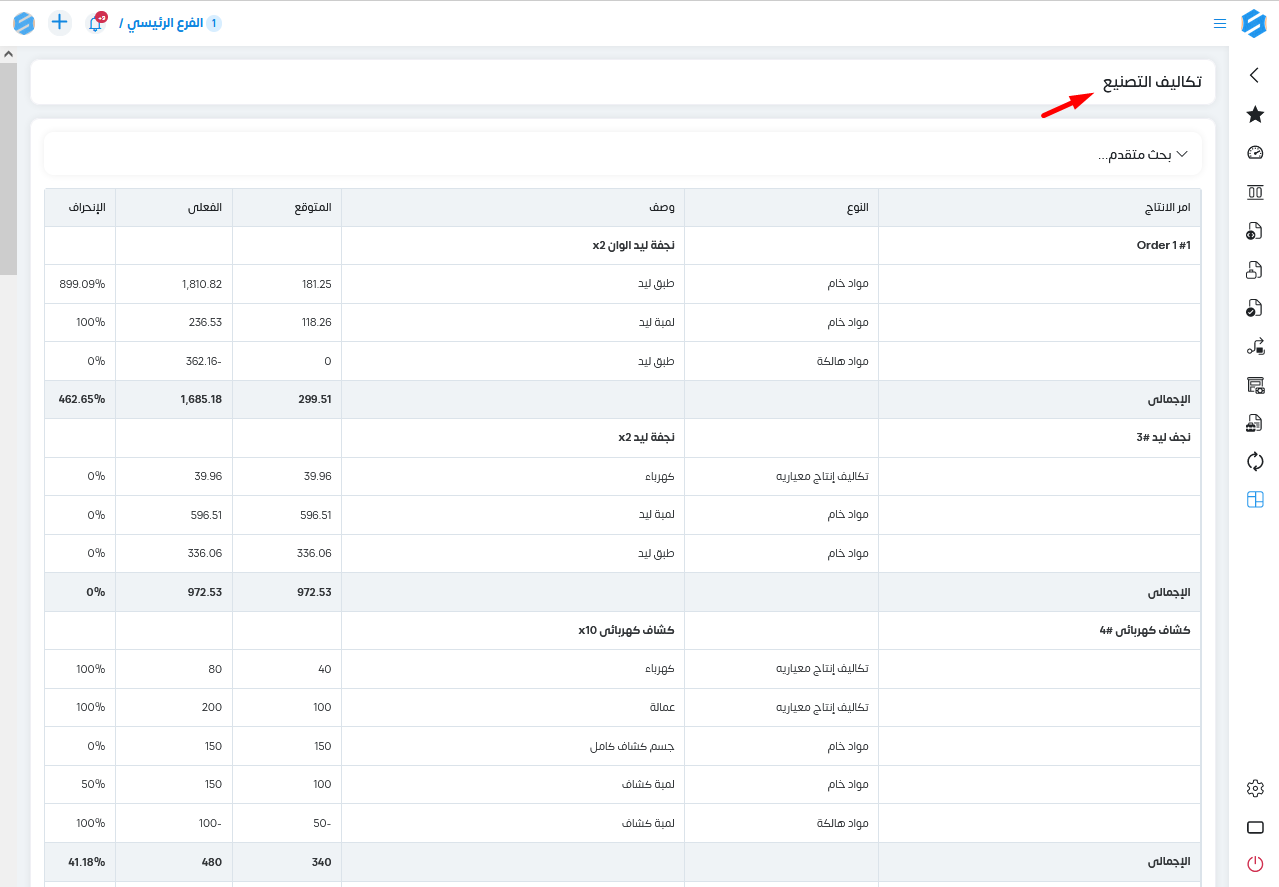
Task: Select the highlighted blue grid sidebar icon
Action: tap(1255, 500)
